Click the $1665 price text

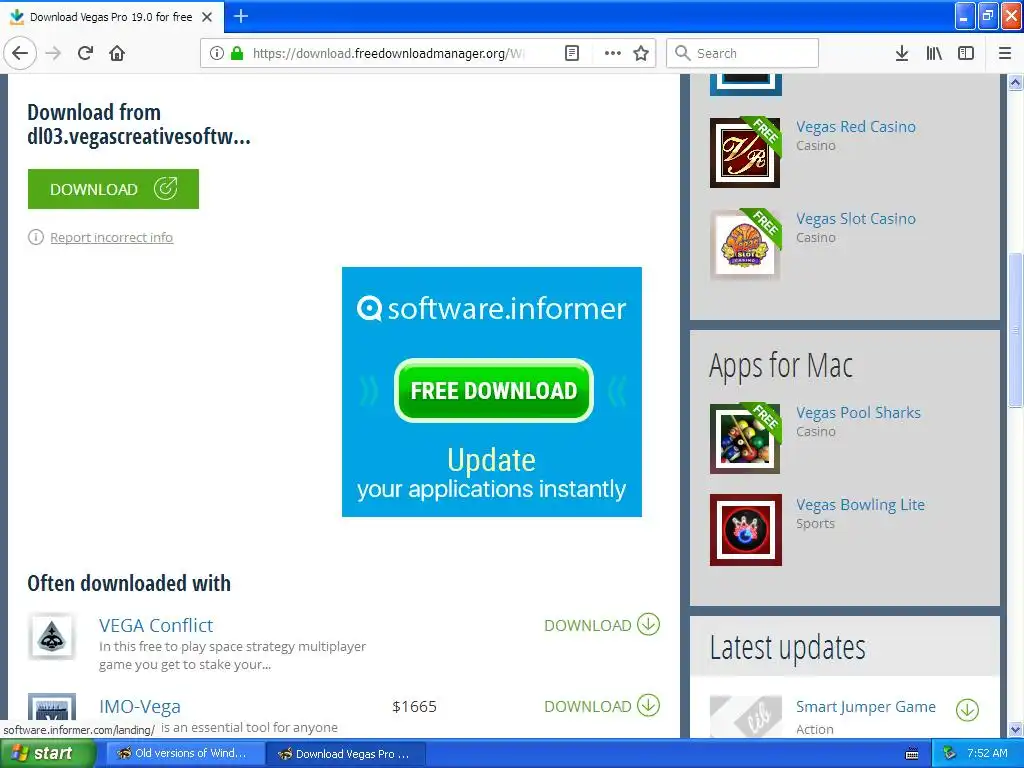click(x=414, y=706)
